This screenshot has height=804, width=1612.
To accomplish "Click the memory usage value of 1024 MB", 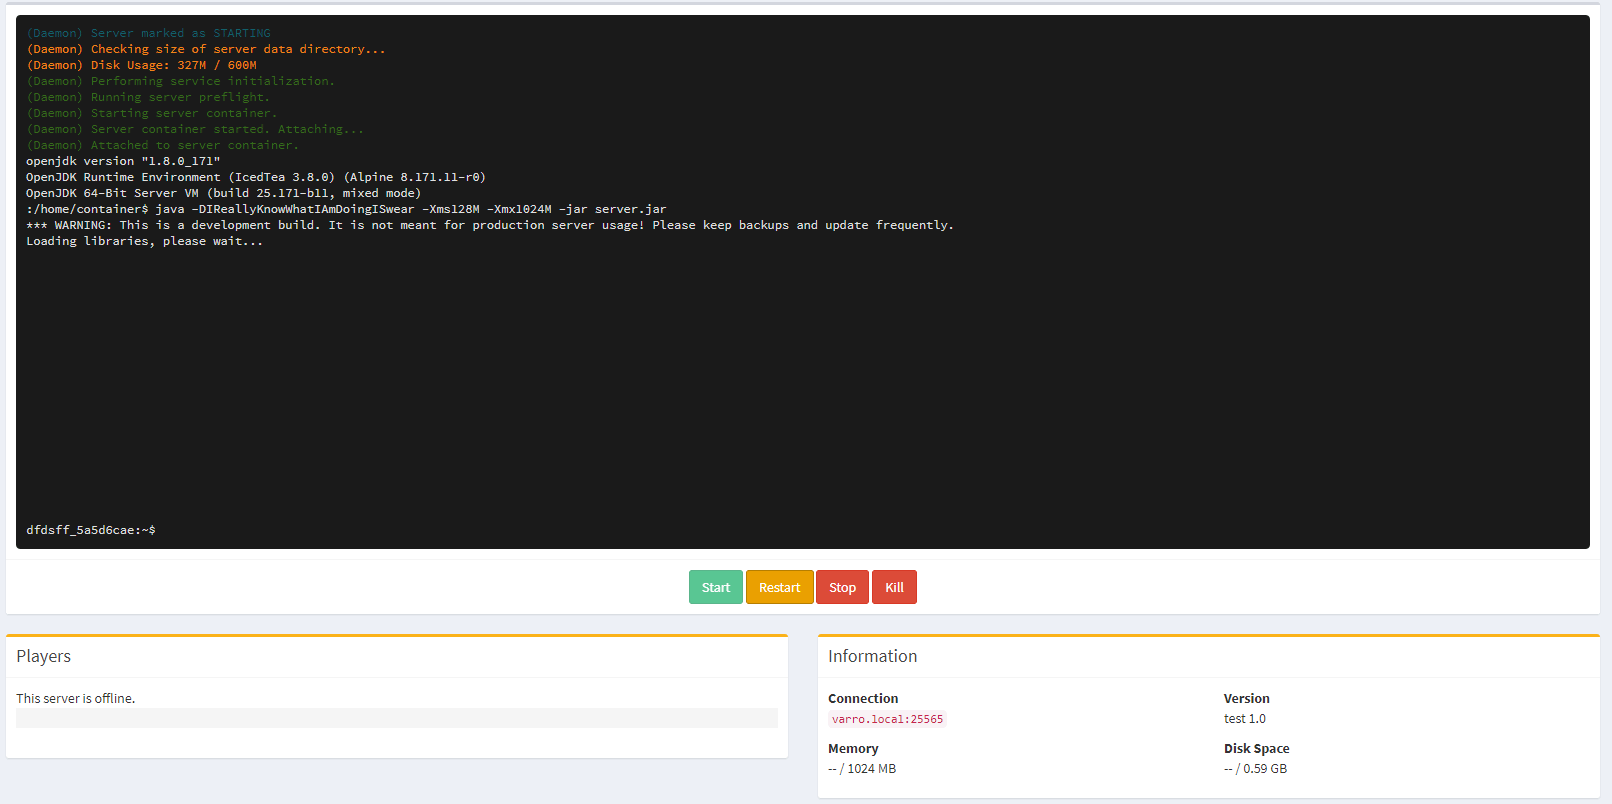I will (x=862, y=768).
